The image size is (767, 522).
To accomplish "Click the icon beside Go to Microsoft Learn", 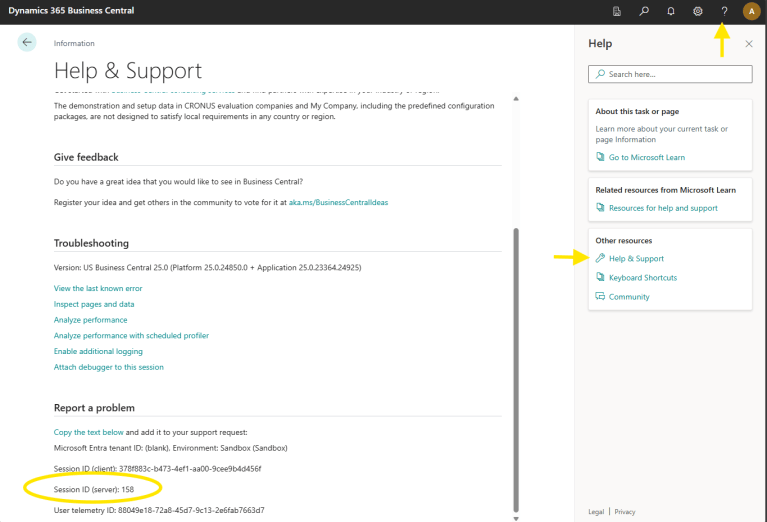I will 600,157.
